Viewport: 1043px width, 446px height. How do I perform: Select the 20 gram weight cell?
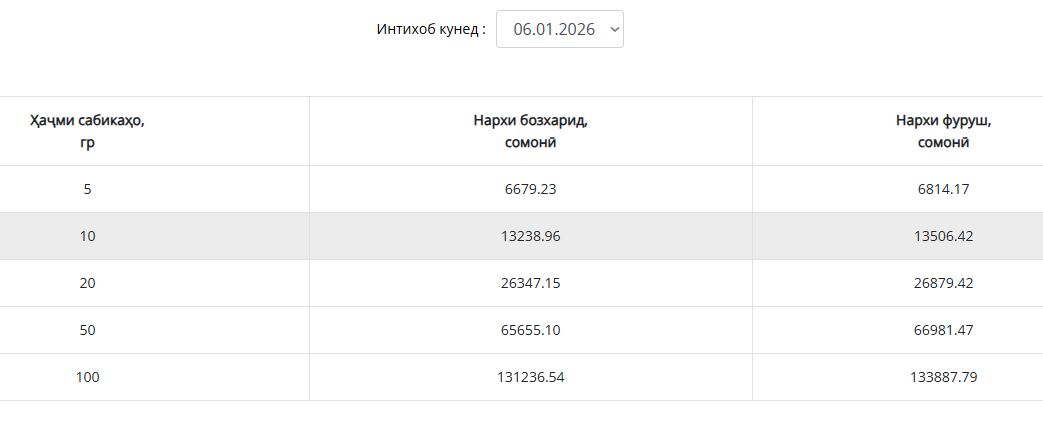coord(87,283)
